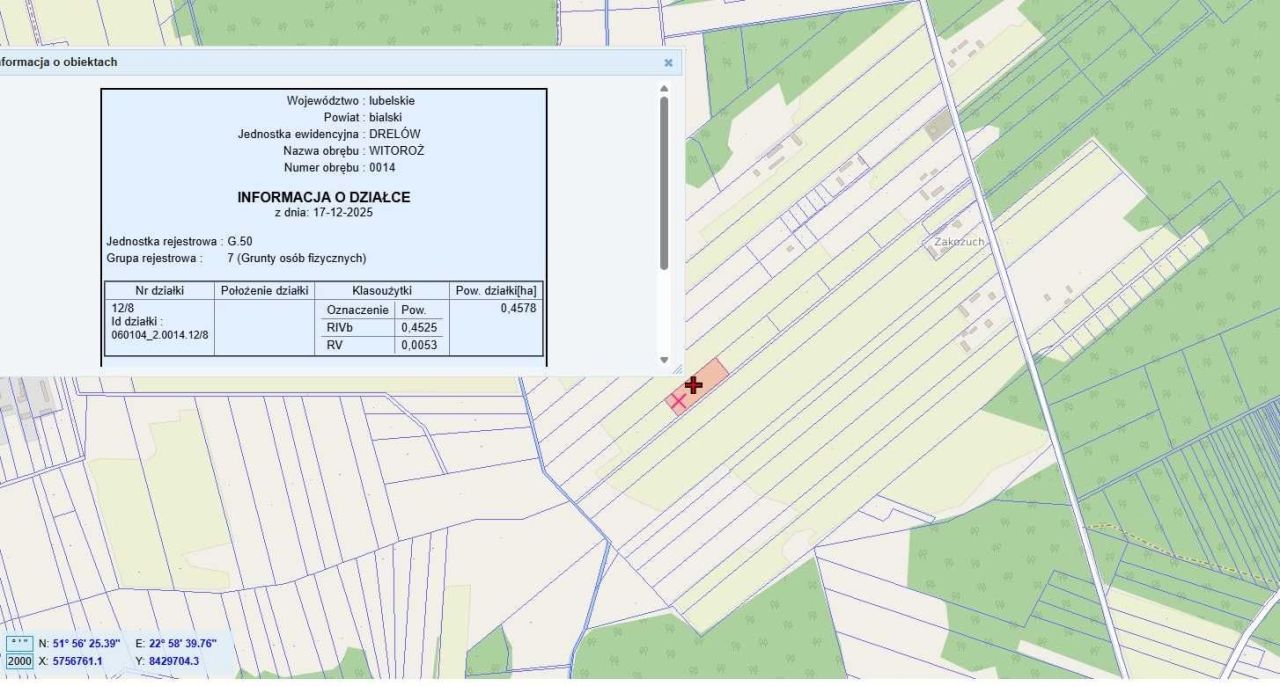Click the pink X marker on the parcel
The image size is (1280, 686).
point(678,401)
